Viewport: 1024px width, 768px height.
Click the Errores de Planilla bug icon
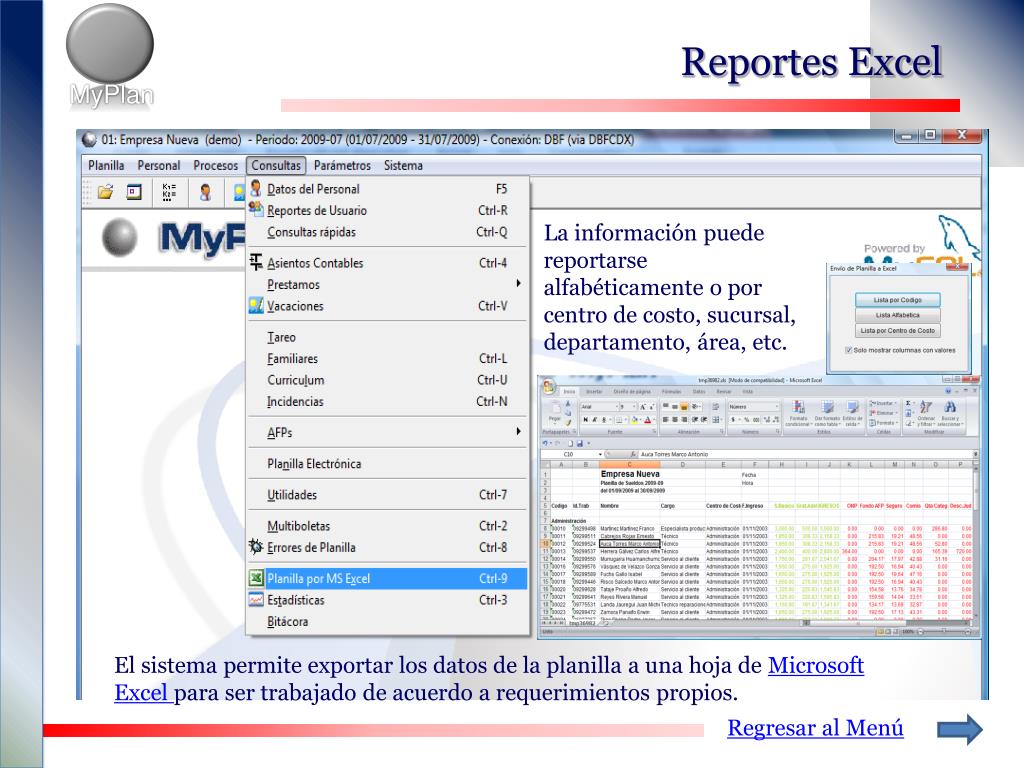256,547
